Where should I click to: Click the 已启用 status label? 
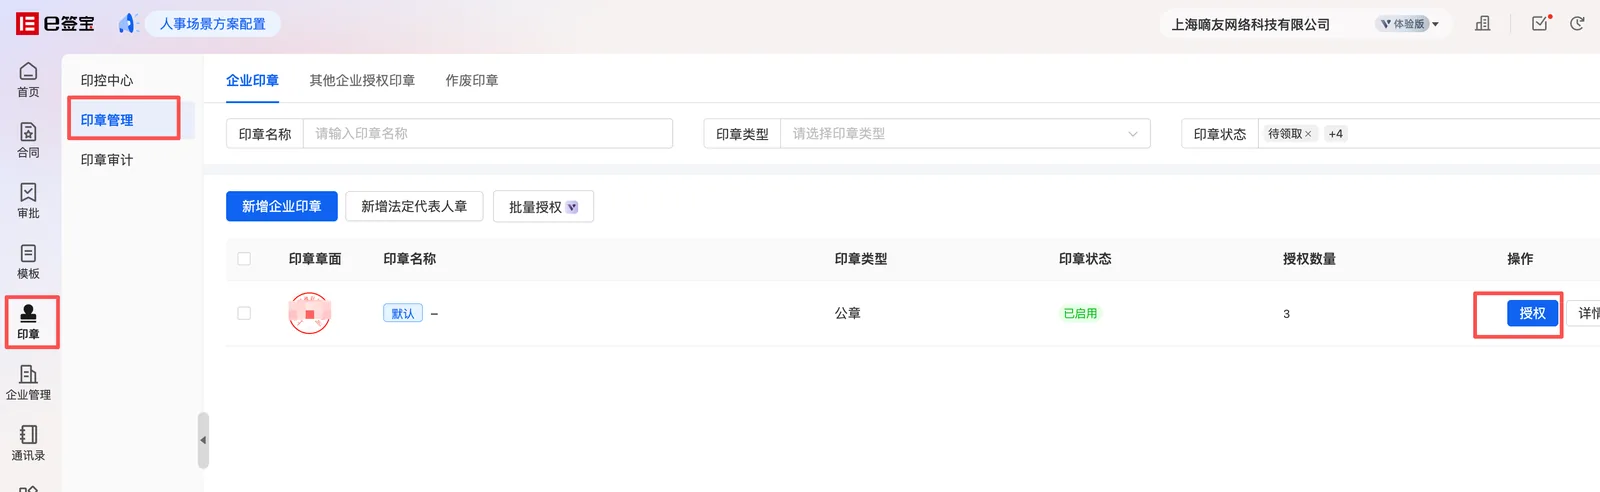tap(1080, 313)
